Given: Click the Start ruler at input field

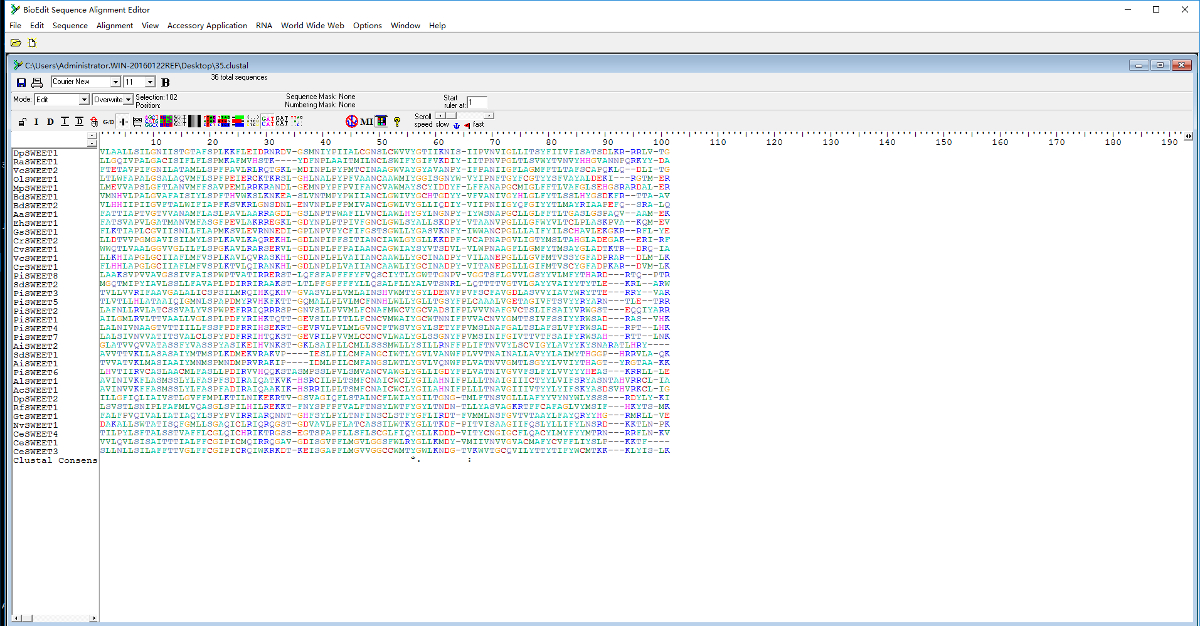Looking at the screenshot, I should coord(477,102).
